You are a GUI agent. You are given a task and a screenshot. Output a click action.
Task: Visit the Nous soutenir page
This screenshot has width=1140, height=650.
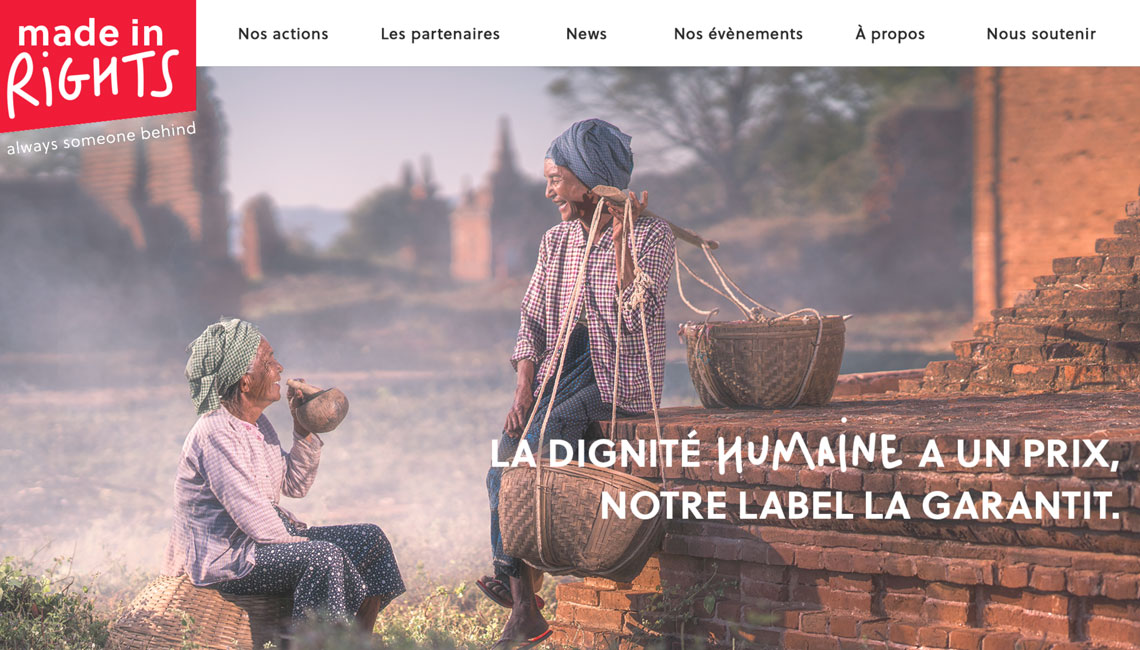1040,33
